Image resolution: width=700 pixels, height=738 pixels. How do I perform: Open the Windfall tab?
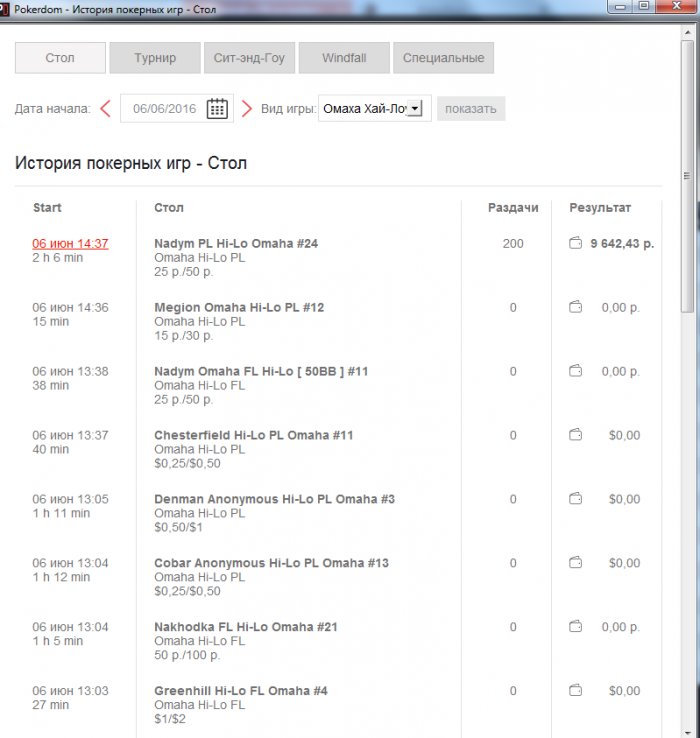point(344,58)
